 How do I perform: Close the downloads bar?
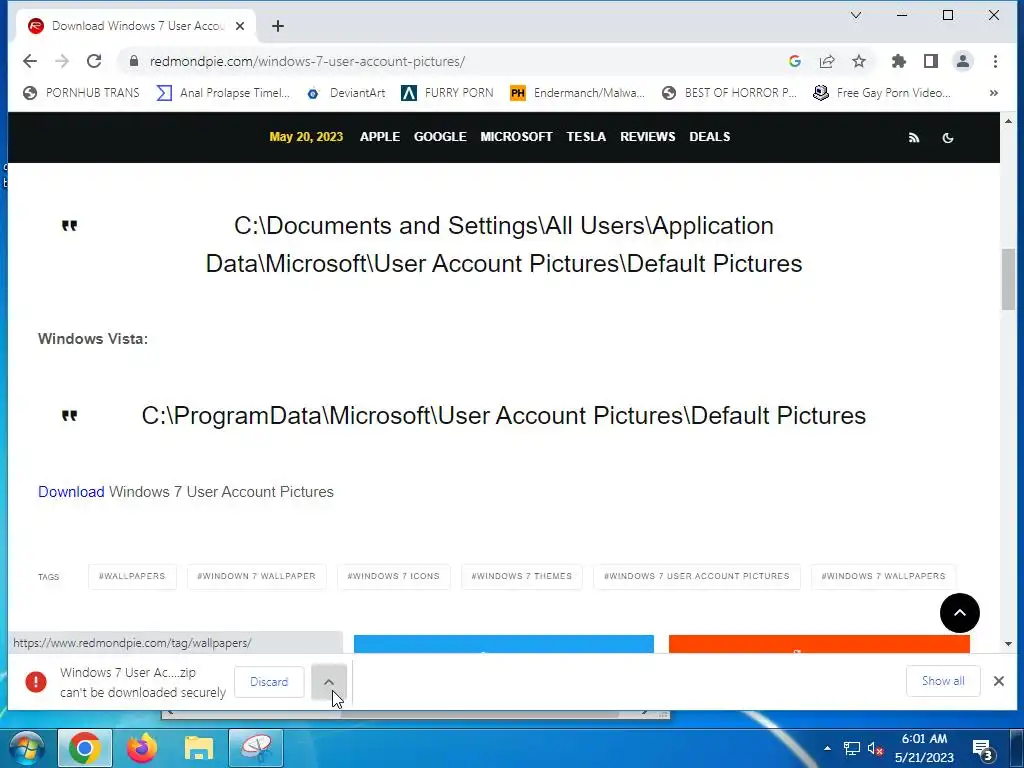click(x=999, y=681)
